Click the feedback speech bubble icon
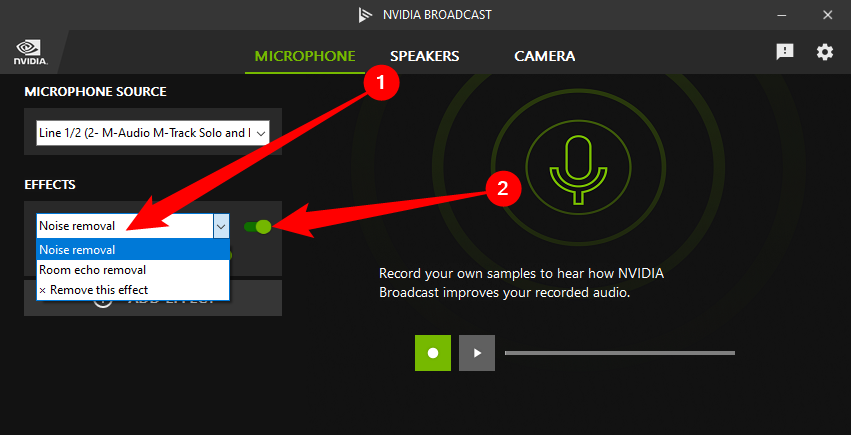This screenshot has width=851, height=435. click(785, 52)
